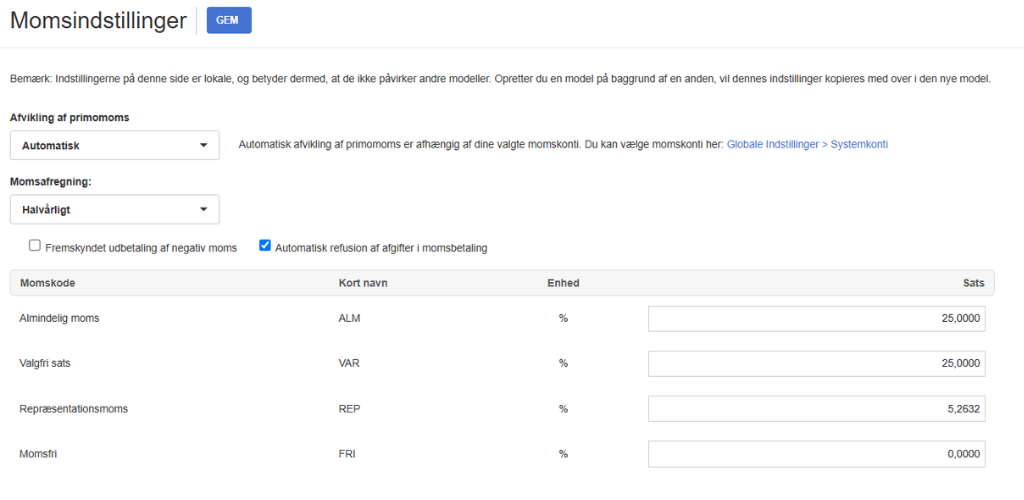
Task: Click the arrow on the Halvårligt dropdown
Action: [x=203, y=210]
